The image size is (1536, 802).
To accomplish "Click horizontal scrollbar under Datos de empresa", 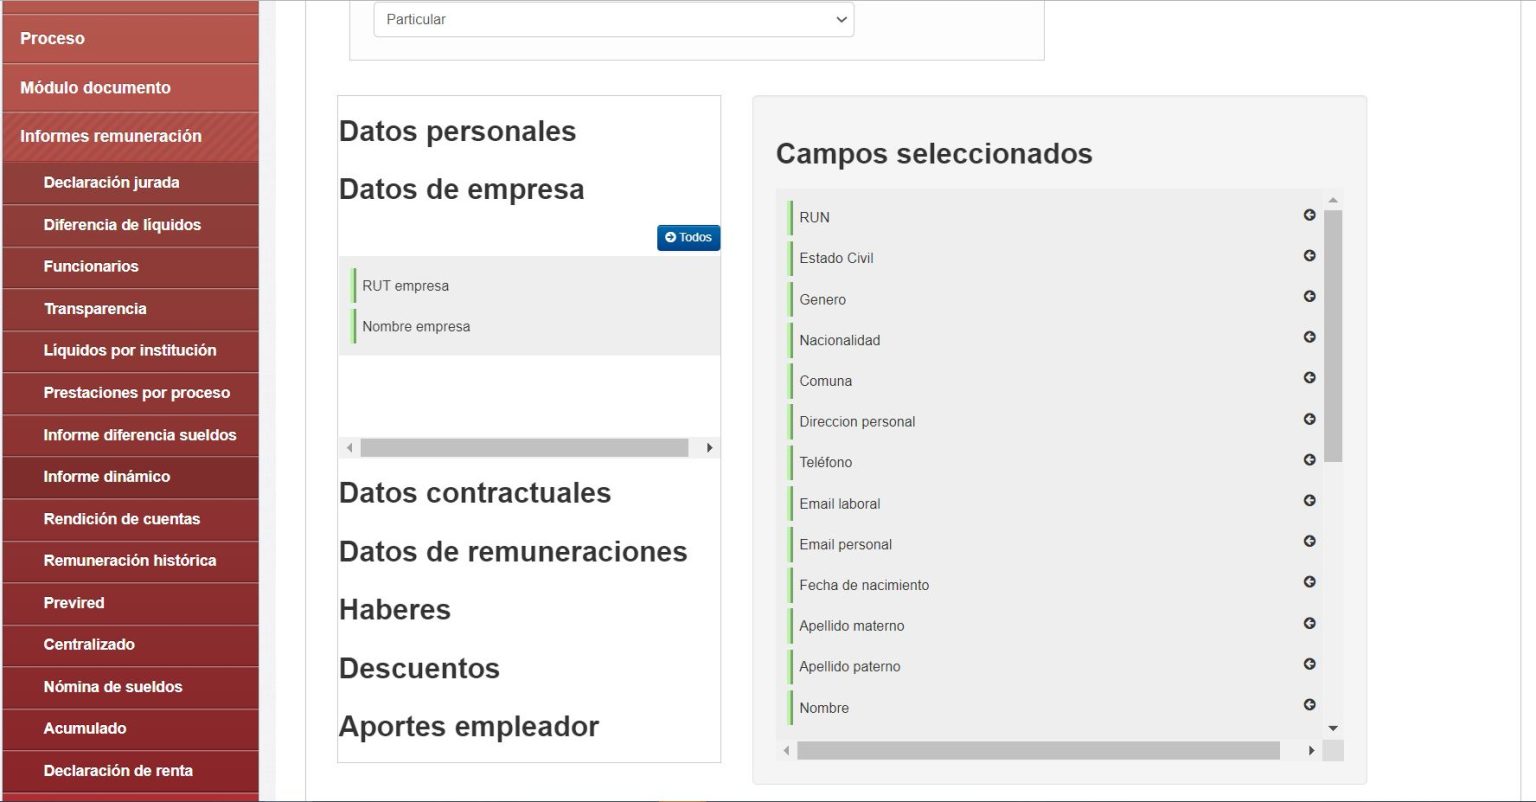I will 524,448.
